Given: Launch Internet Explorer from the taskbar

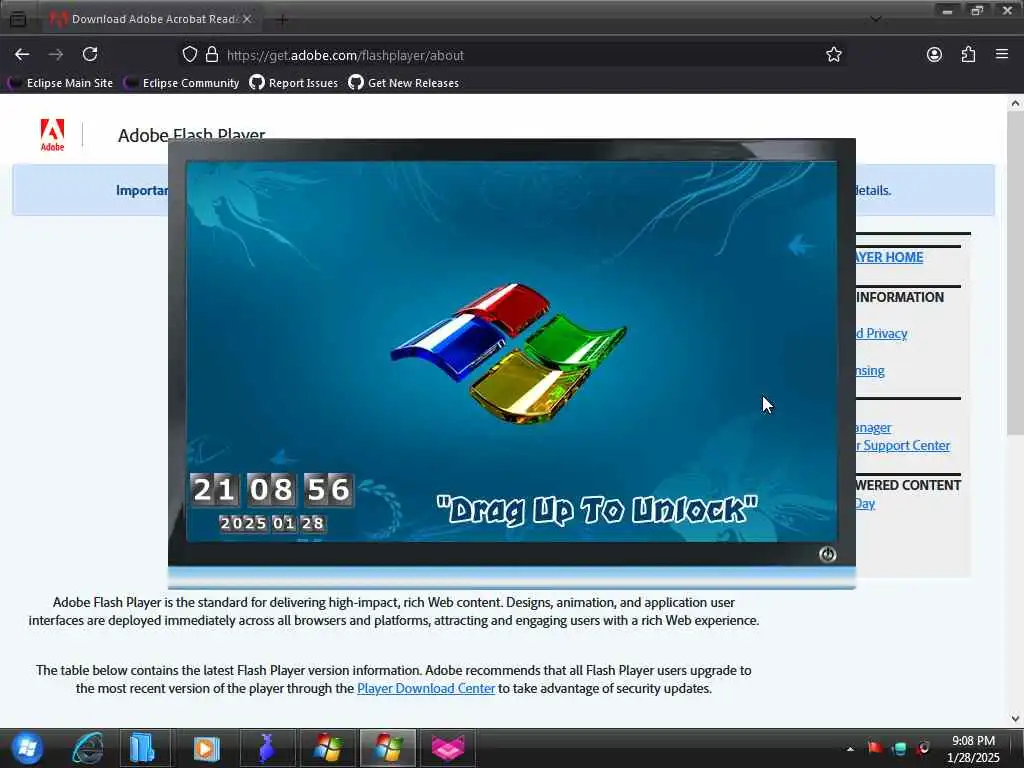Looking at the screenshot, I should coord(88,748).
